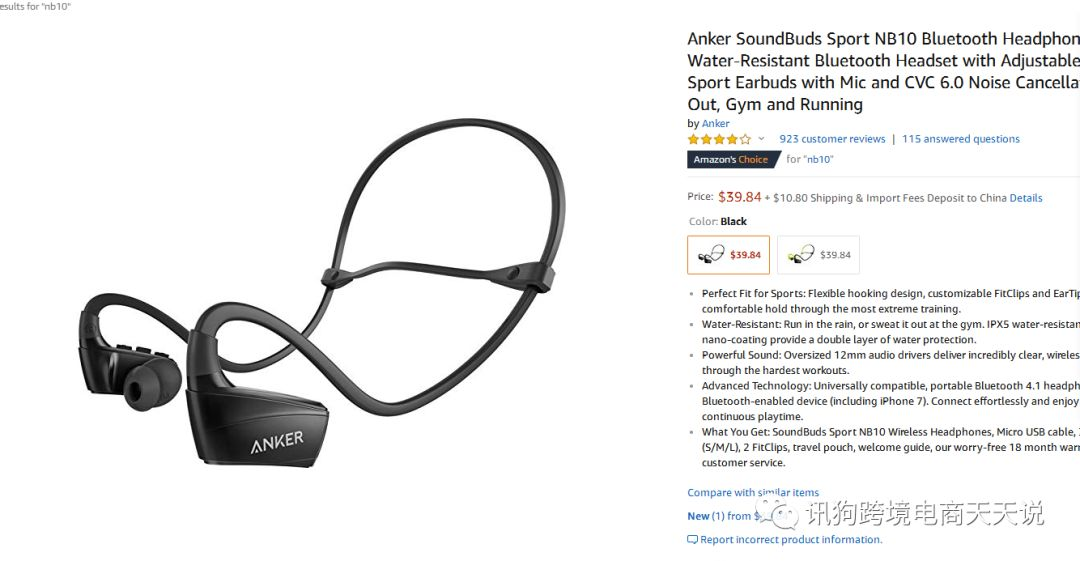The height and width of the screenshot is (561, 1080).
Task: Click the "nb10" keyword link beside badge
Action: click(818, 159)
